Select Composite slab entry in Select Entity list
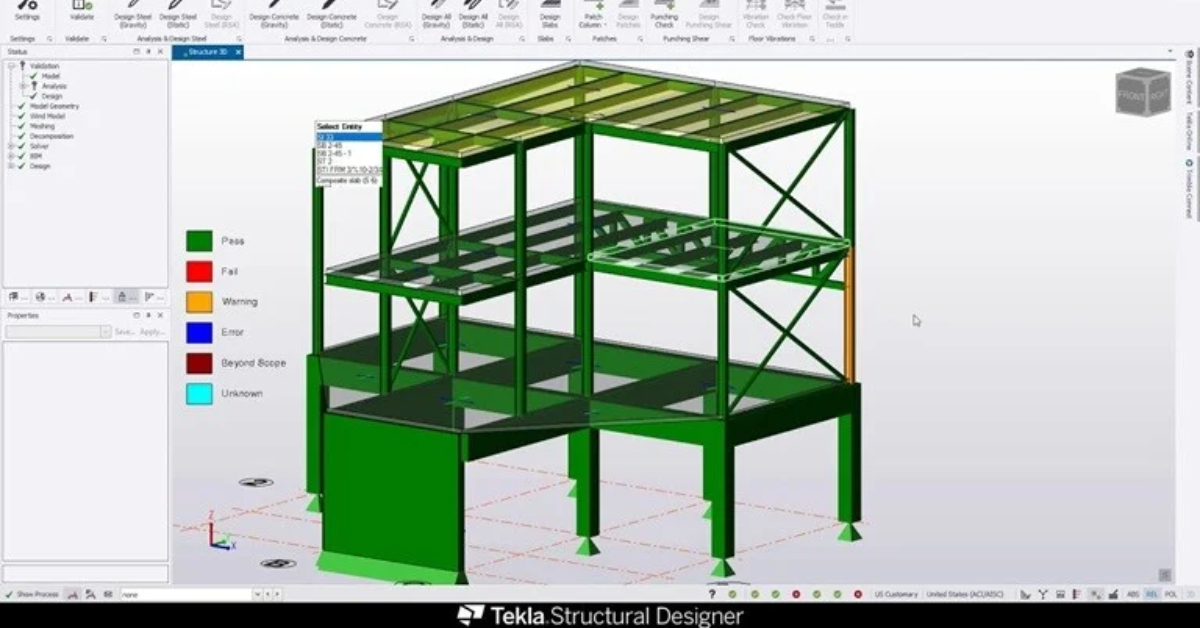 pyautogui.click(x=348, y=181)
